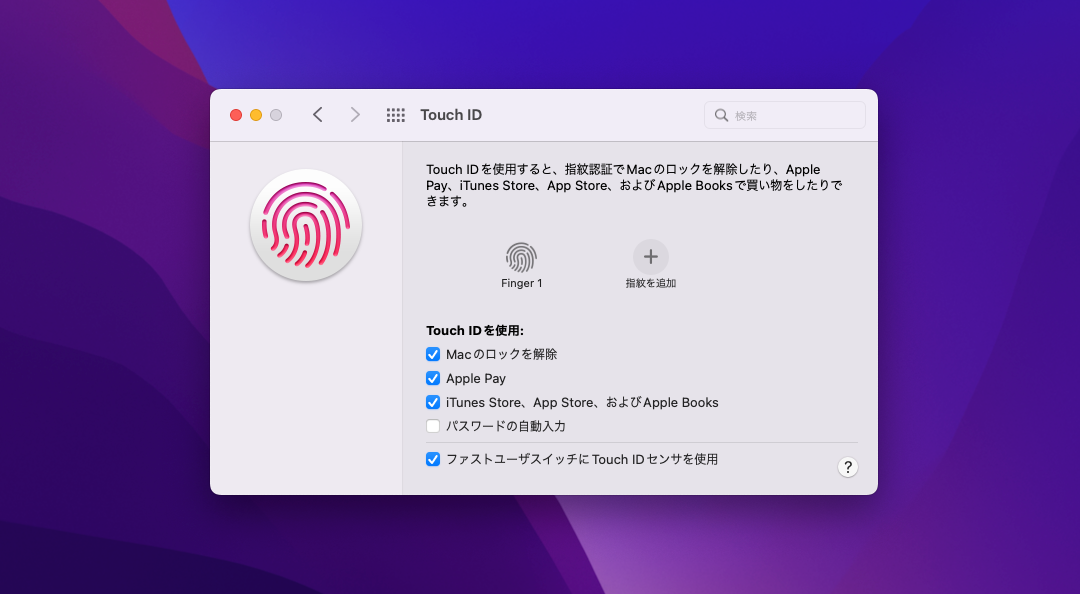Screen dimensions: 1080x594
Task: Select the Finger 1 fingerprint icon
Action: tap(521, 258)
